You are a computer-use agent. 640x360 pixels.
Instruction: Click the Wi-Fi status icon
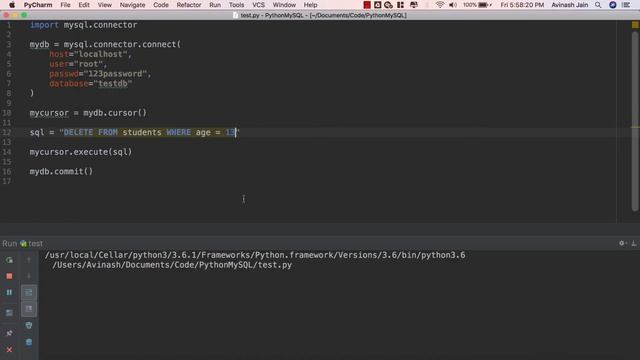click(440, 5)
